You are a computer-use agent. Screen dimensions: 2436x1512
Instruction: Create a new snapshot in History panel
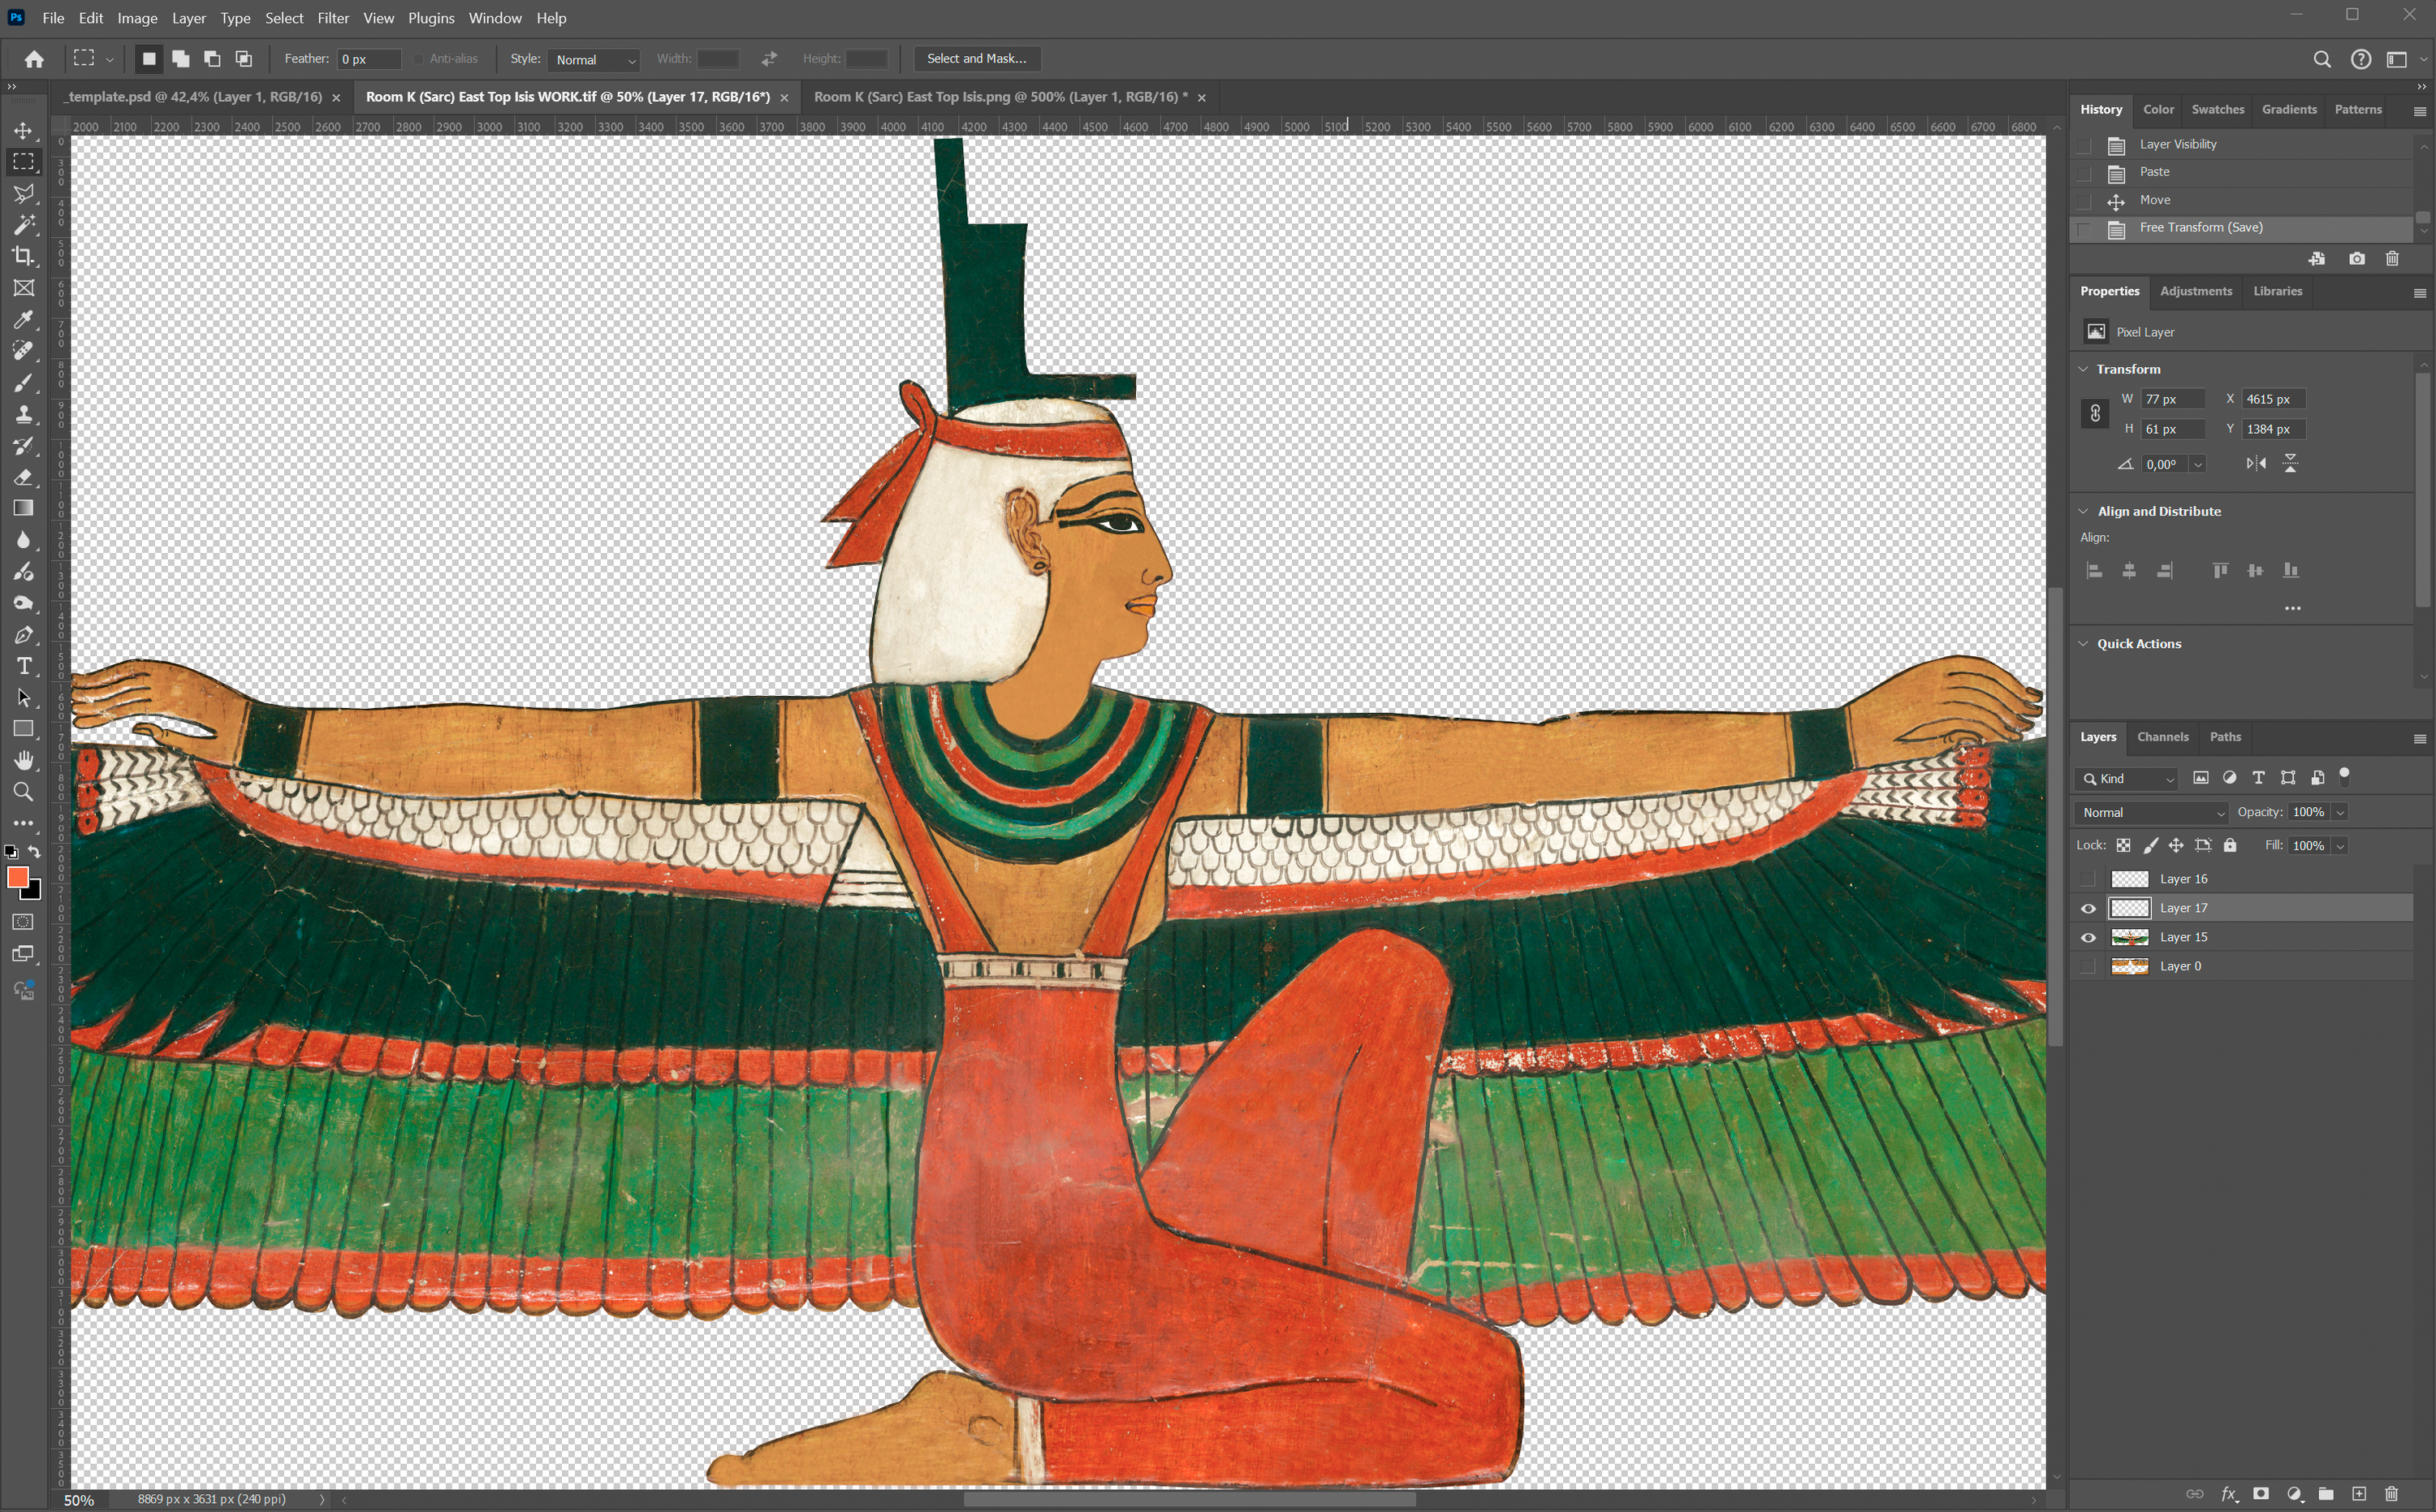[2357, 259]
